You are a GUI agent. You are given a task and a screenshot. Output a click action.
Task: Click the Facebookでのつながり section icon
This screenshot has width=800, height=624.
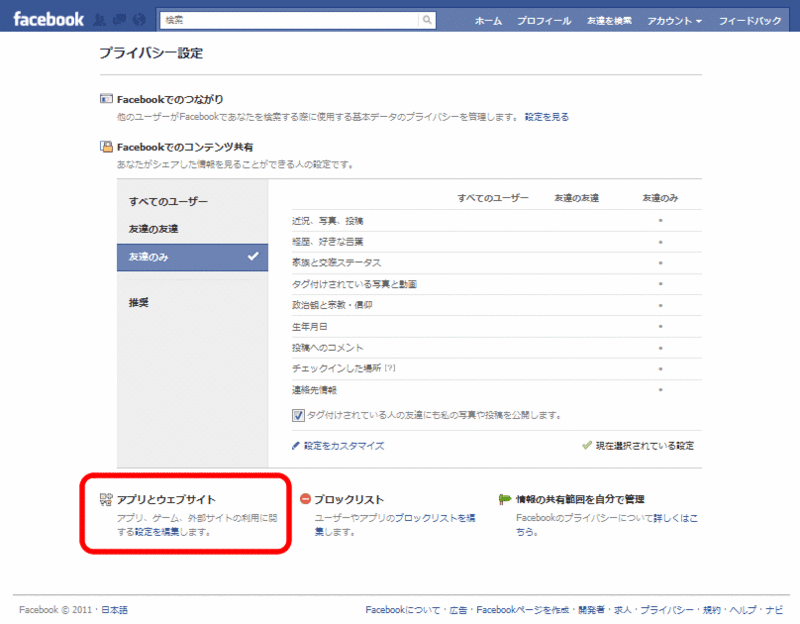pyautogui.click(x=106, y=98)
